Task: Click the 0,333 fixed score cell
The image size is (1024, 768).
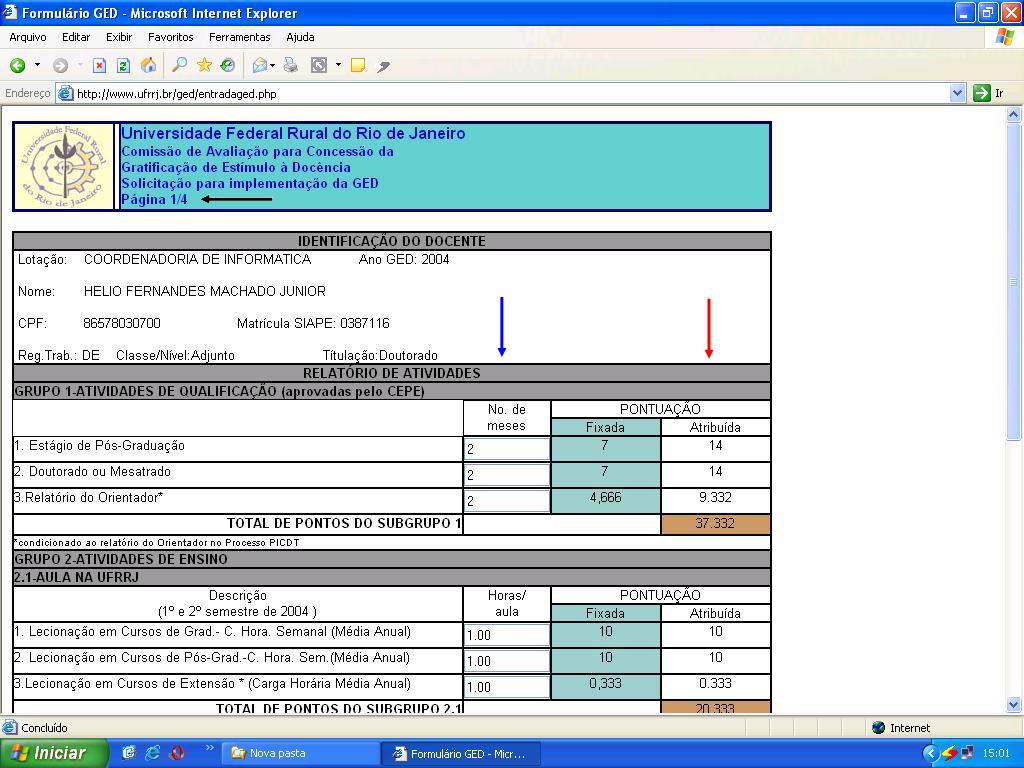Action: coord(605,686)
